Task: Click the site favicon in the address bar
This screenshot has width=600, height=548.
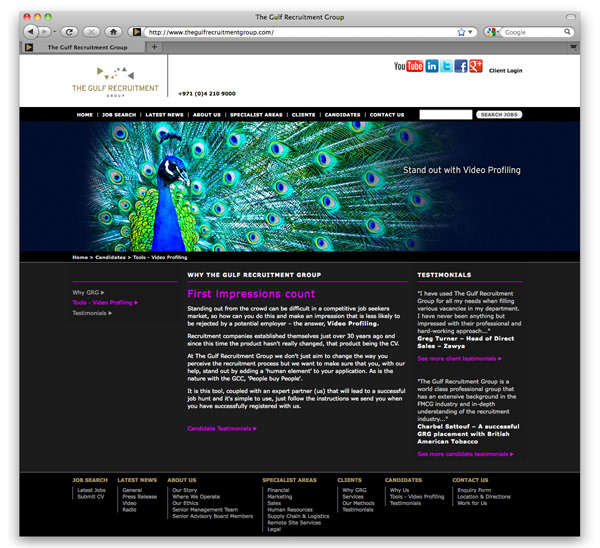Action: 137,32
